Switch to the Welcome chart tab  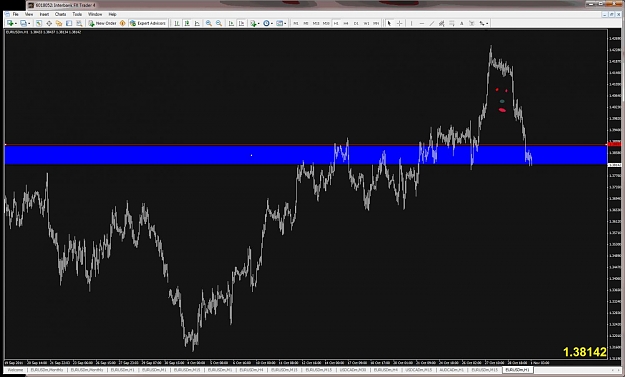pos(16,370)
